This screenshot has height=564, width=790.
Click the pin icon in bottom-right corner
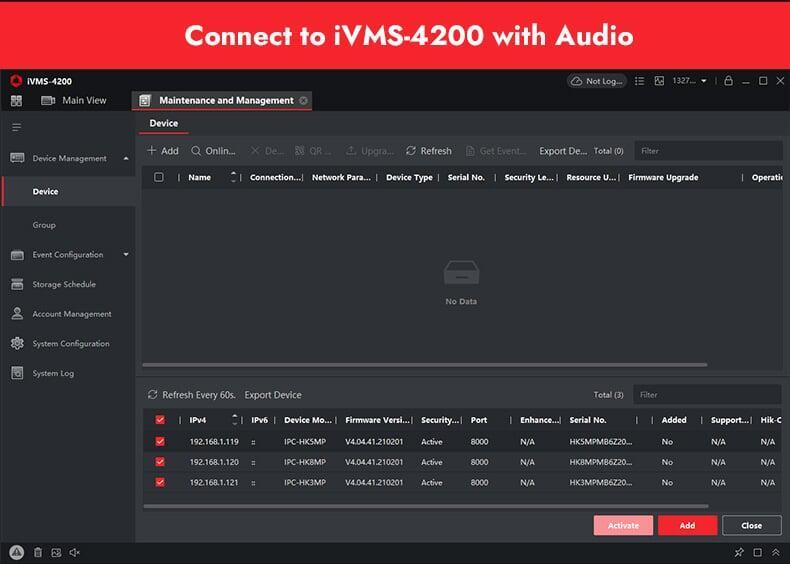(x=739, y=552)
